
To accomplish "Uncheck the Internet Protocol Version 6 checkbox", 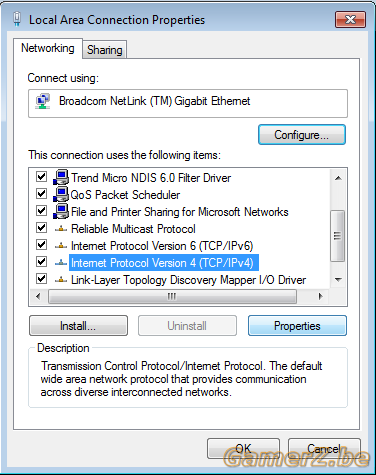I will point(41,245).
